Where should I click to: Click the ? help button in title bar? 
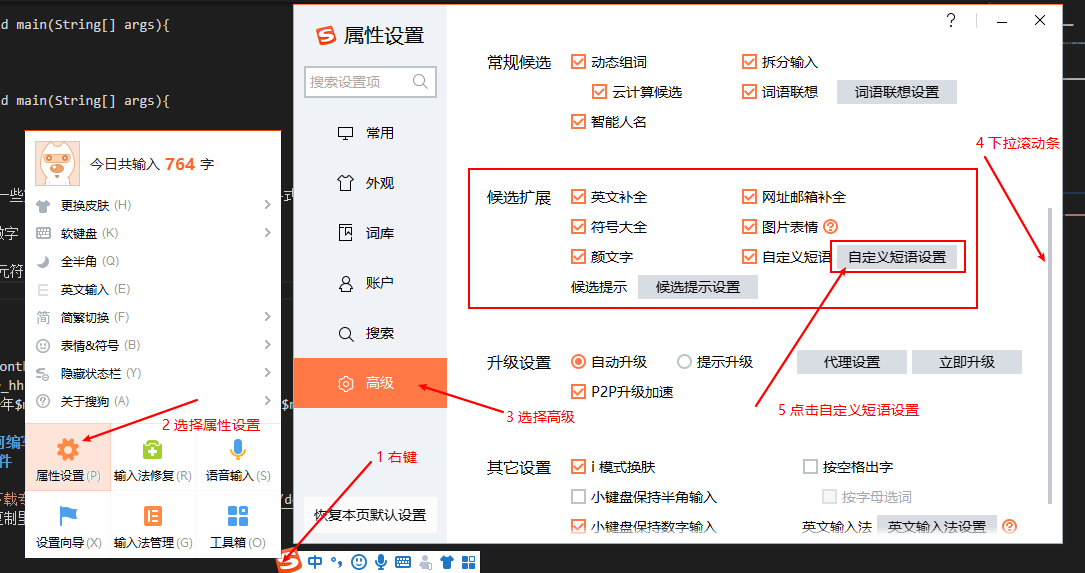951,21
